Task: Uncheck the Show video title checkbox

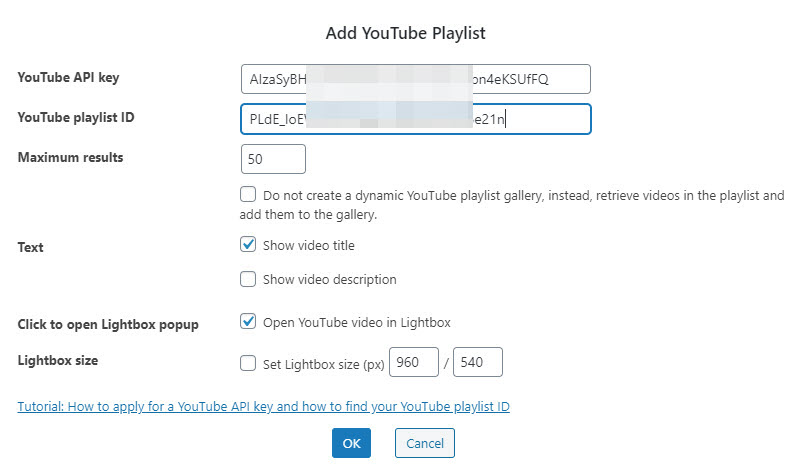Action: click(x=248, y=245)
